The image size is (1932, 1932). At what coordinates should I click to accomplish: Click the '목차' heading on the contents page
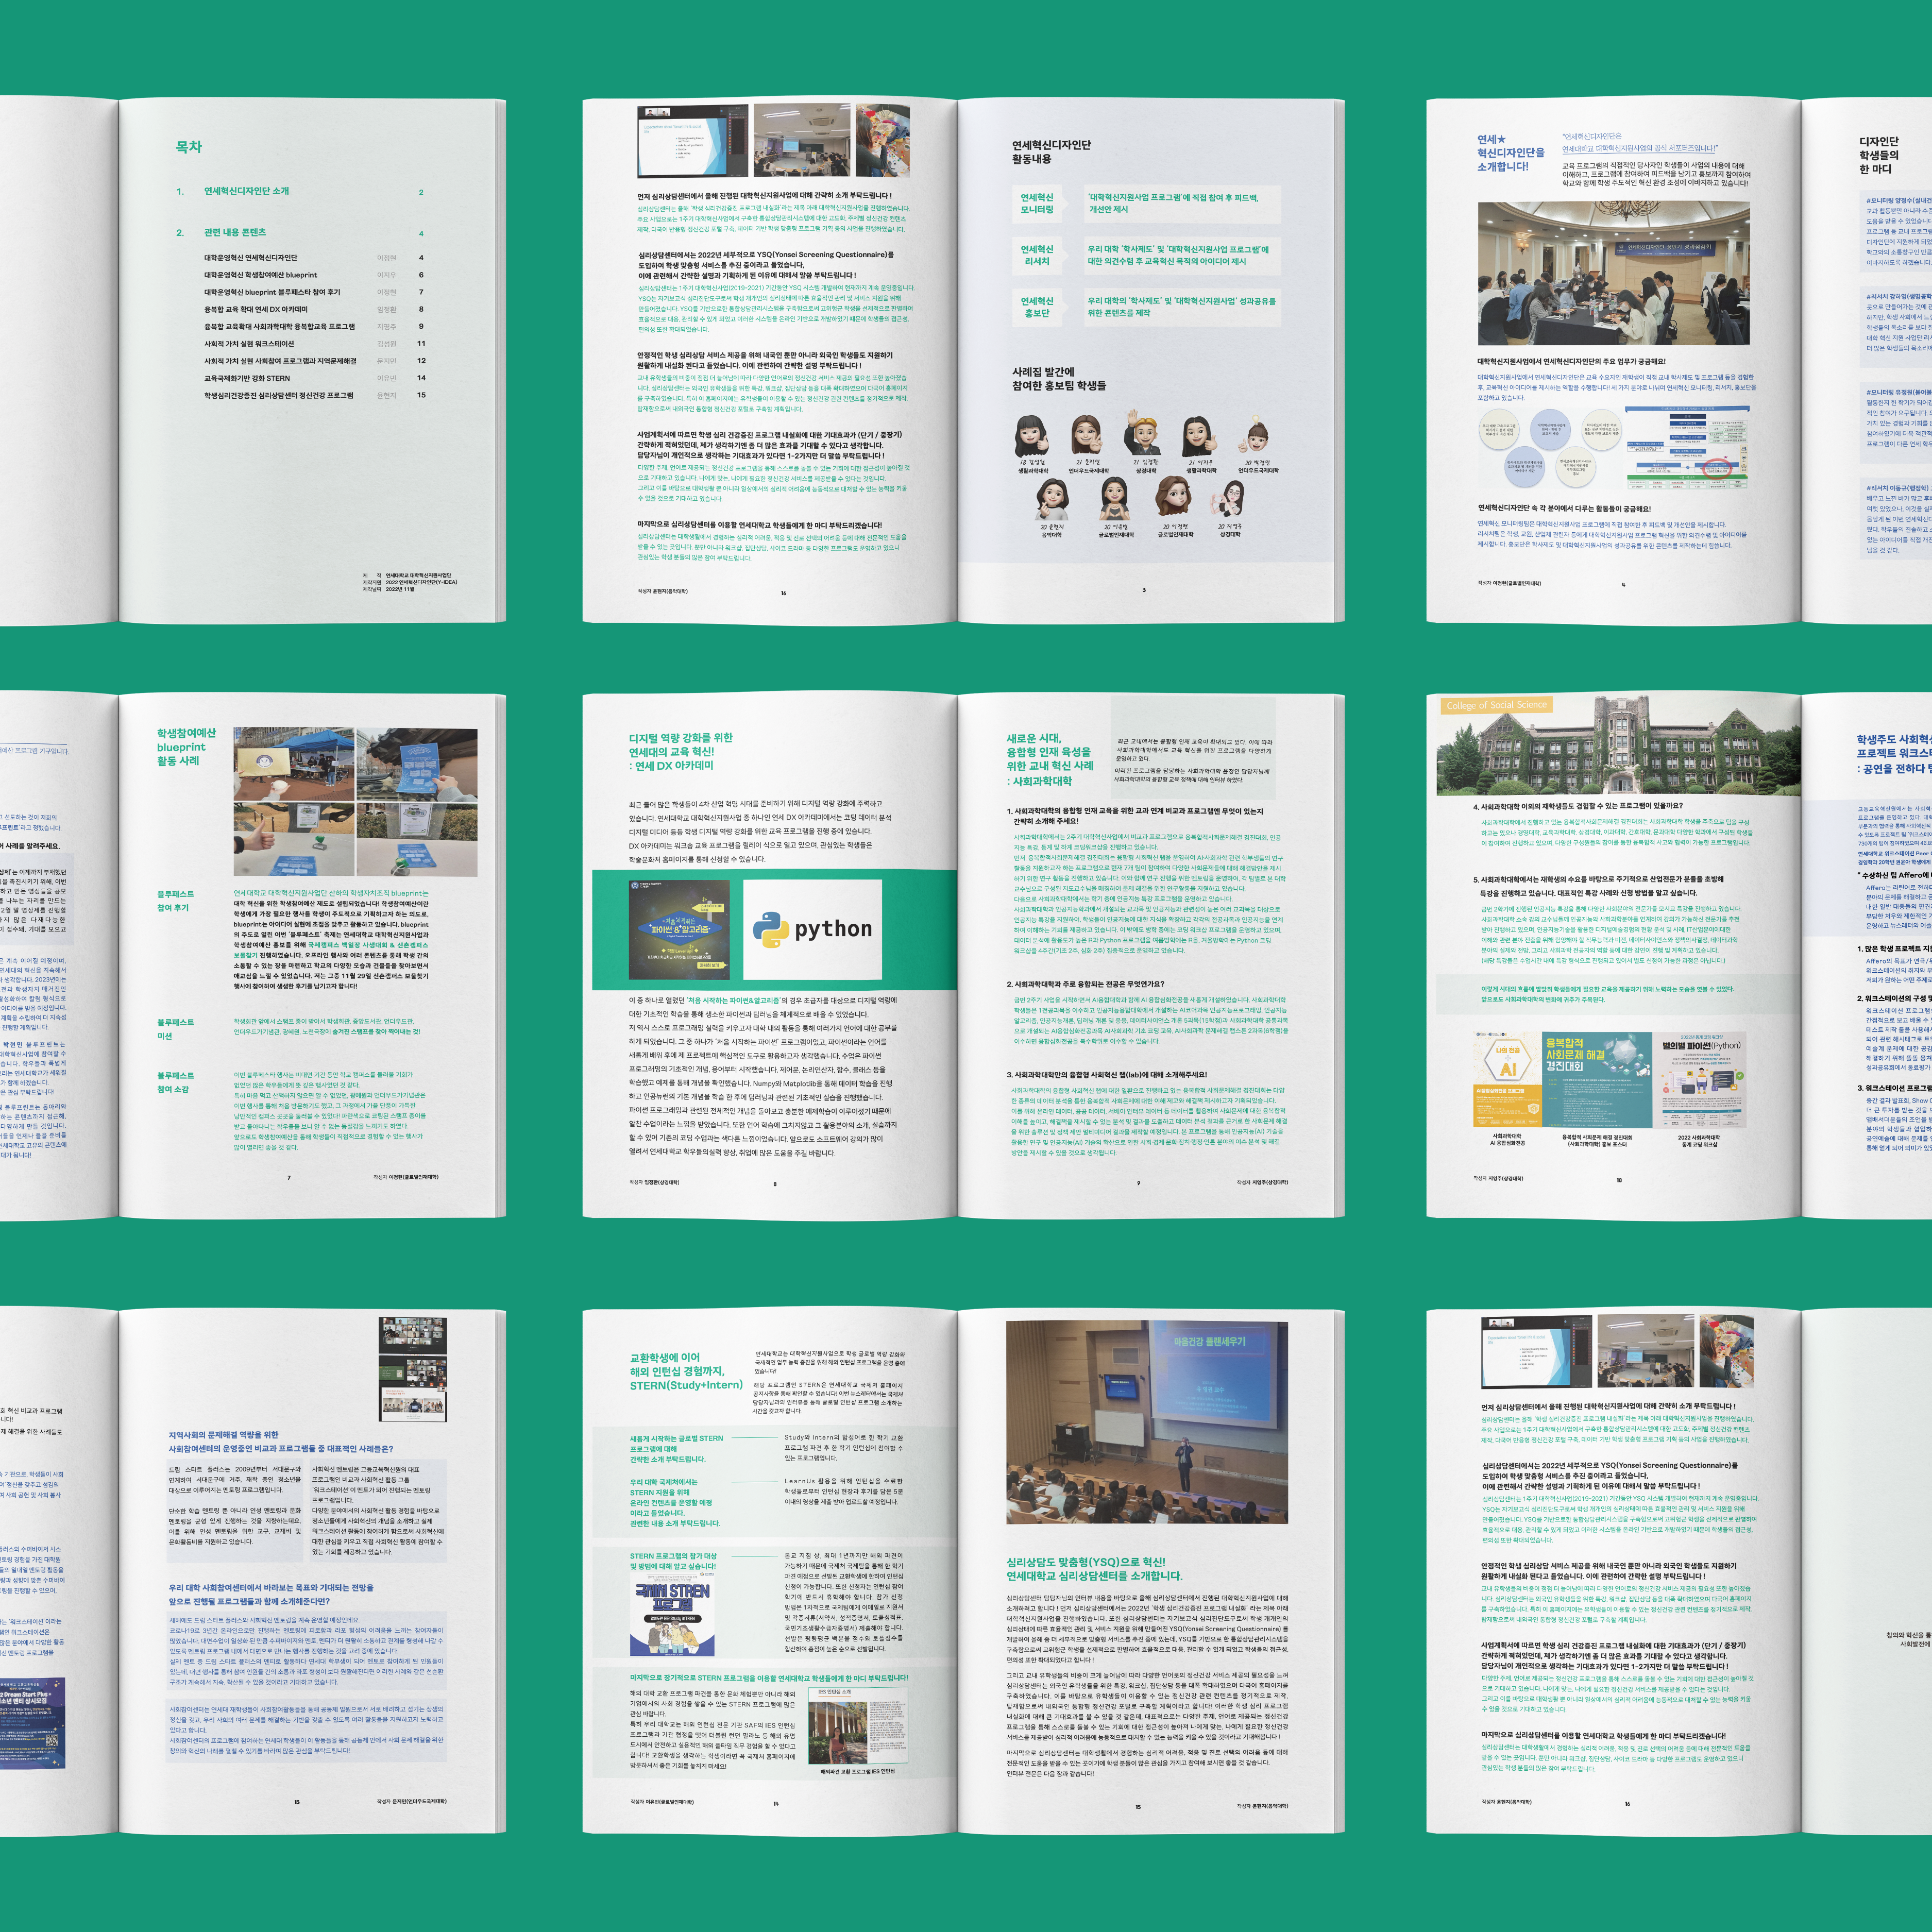coord(189,147)
